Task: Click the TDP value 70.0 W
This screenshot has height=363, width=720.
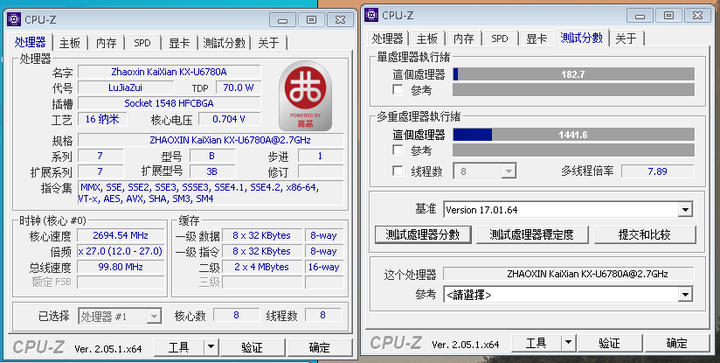Action: 238,87
